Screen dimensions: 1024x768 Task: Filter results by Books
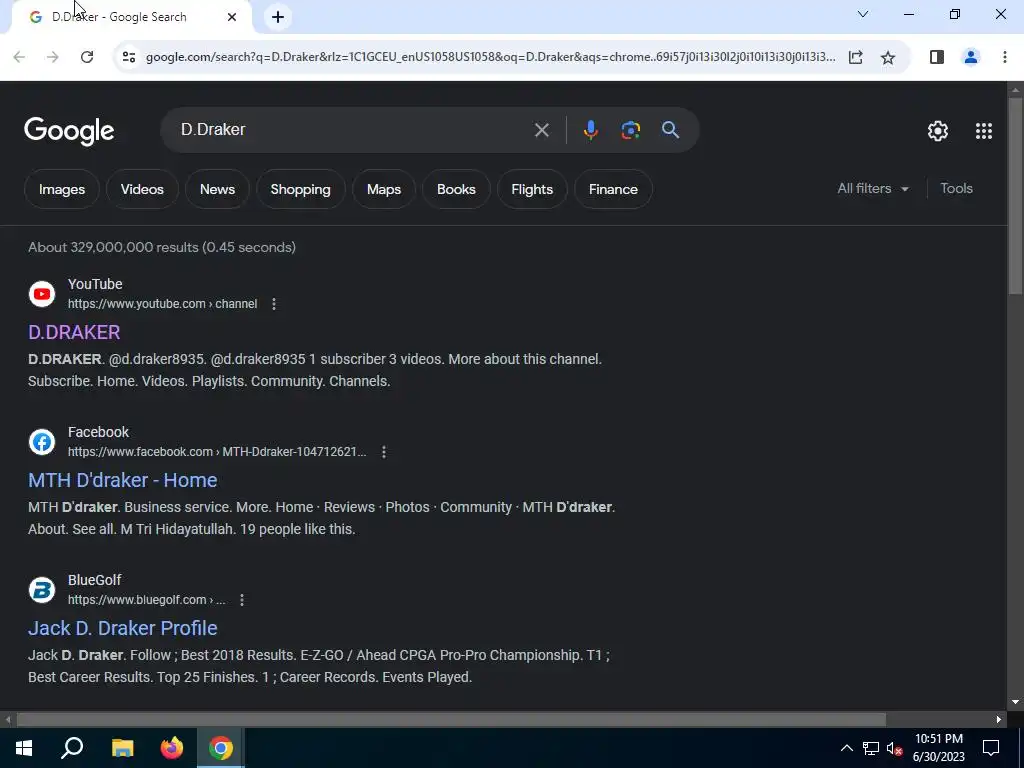pos(456,189)
